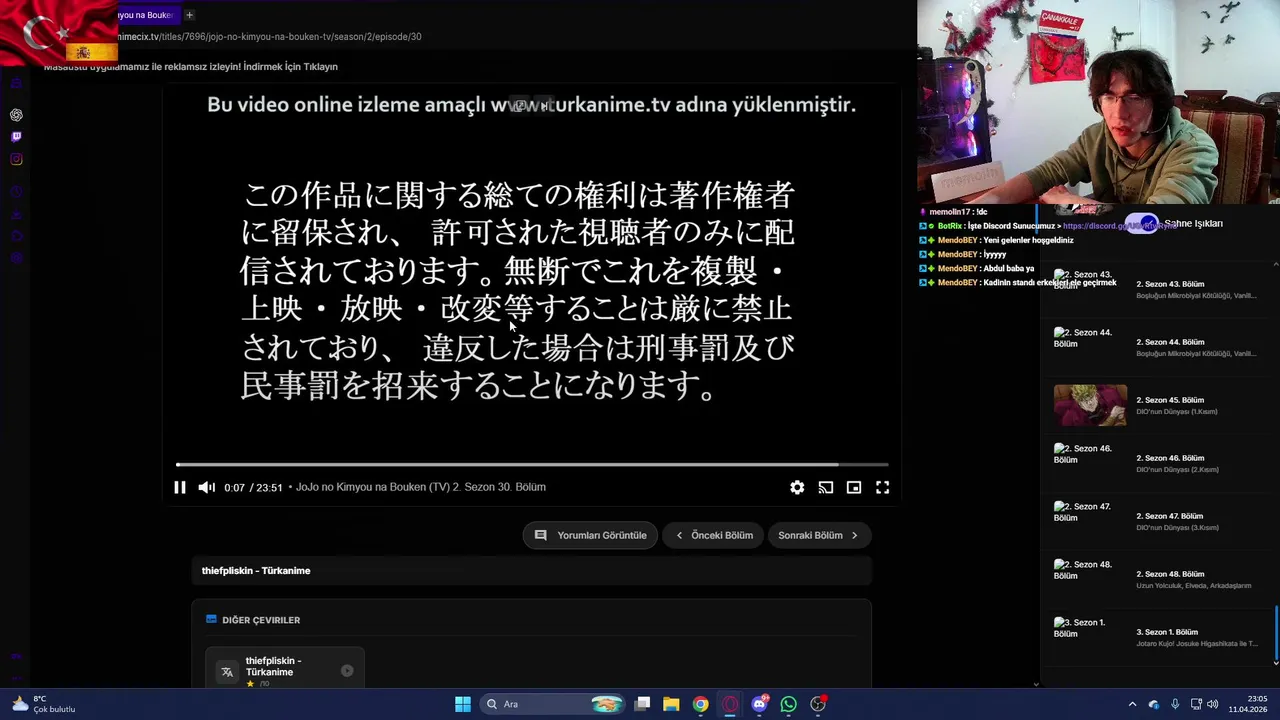This screenshot has width=1280, height=720.
Task: Click the 2. Sezon 45. Bölüm thumbnail
Action: 1090,405
